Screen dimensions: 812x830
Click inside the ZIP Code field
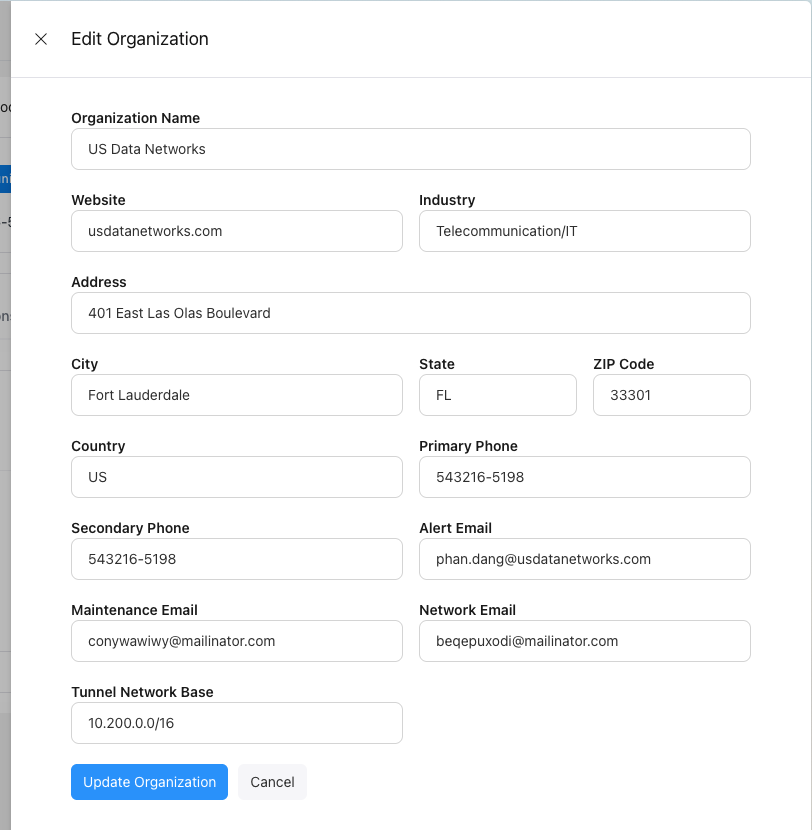671,395
